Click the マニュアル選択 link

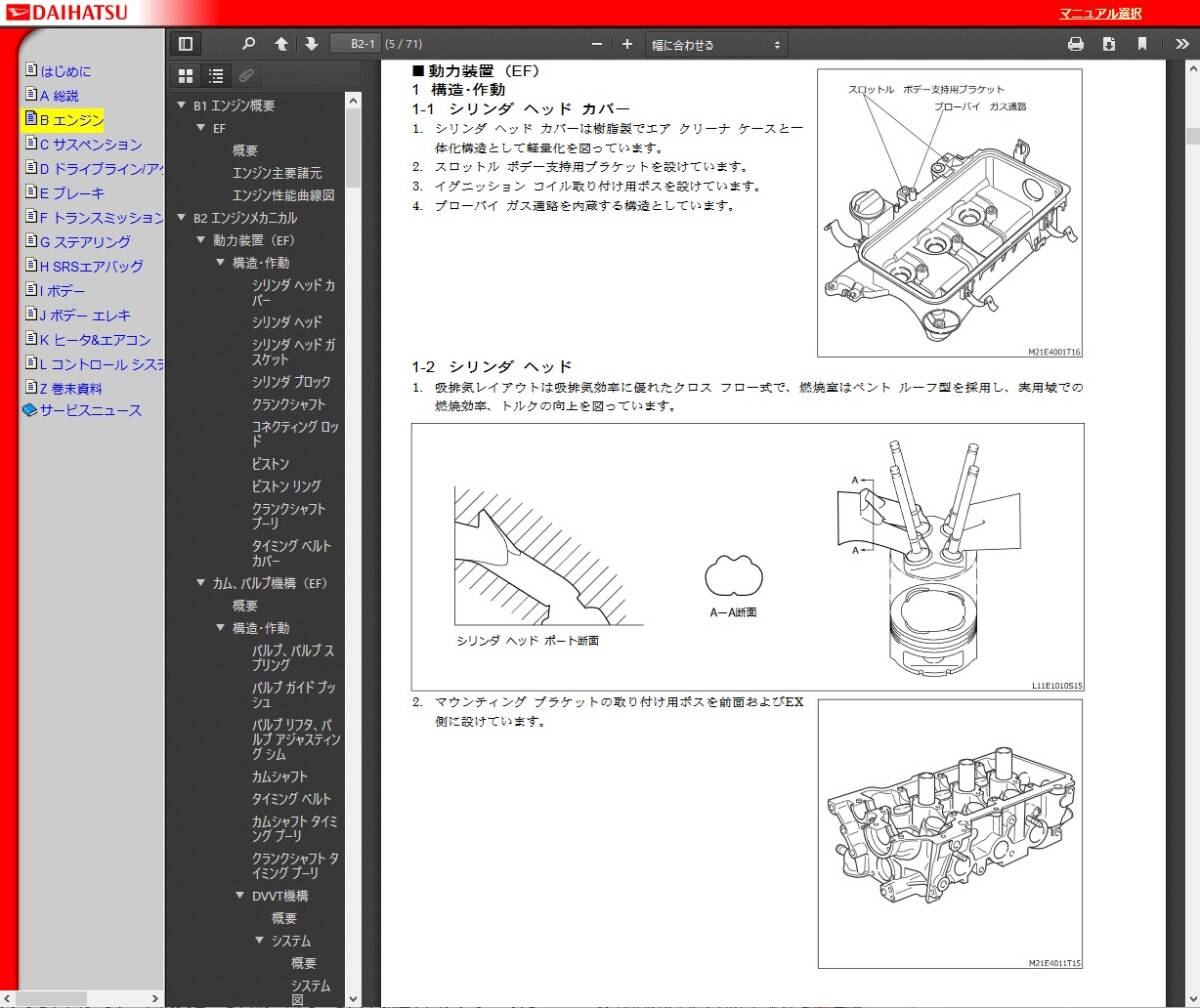(1100, 14)
